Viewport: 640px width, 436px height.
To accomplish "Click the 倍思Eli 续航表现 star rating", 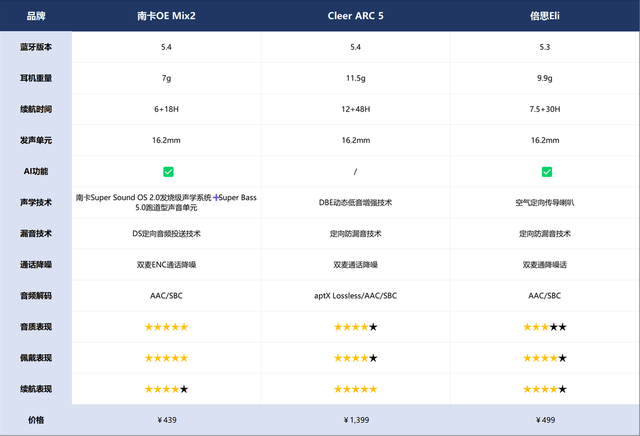I will point(546,389).
